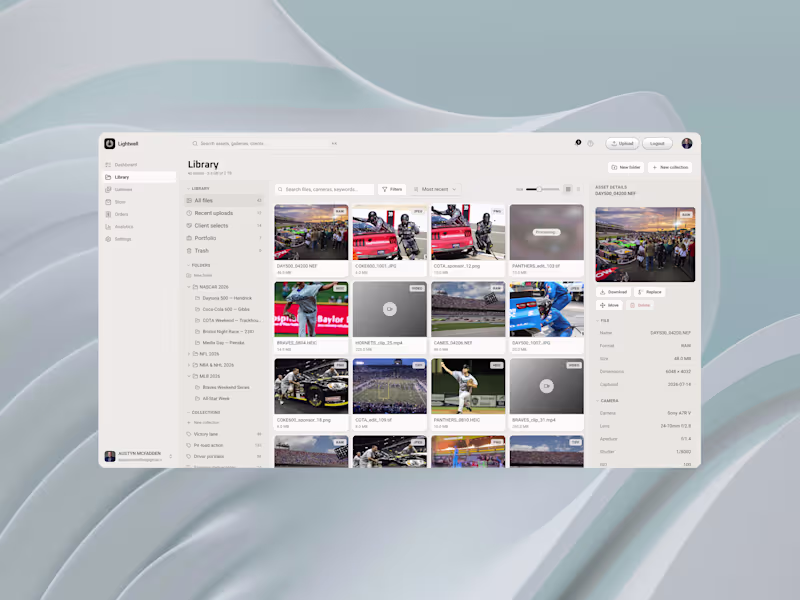Viewport: 800px width, 600px height.
Task: Click the gear icon beside Settings
Action: (108, 239)
